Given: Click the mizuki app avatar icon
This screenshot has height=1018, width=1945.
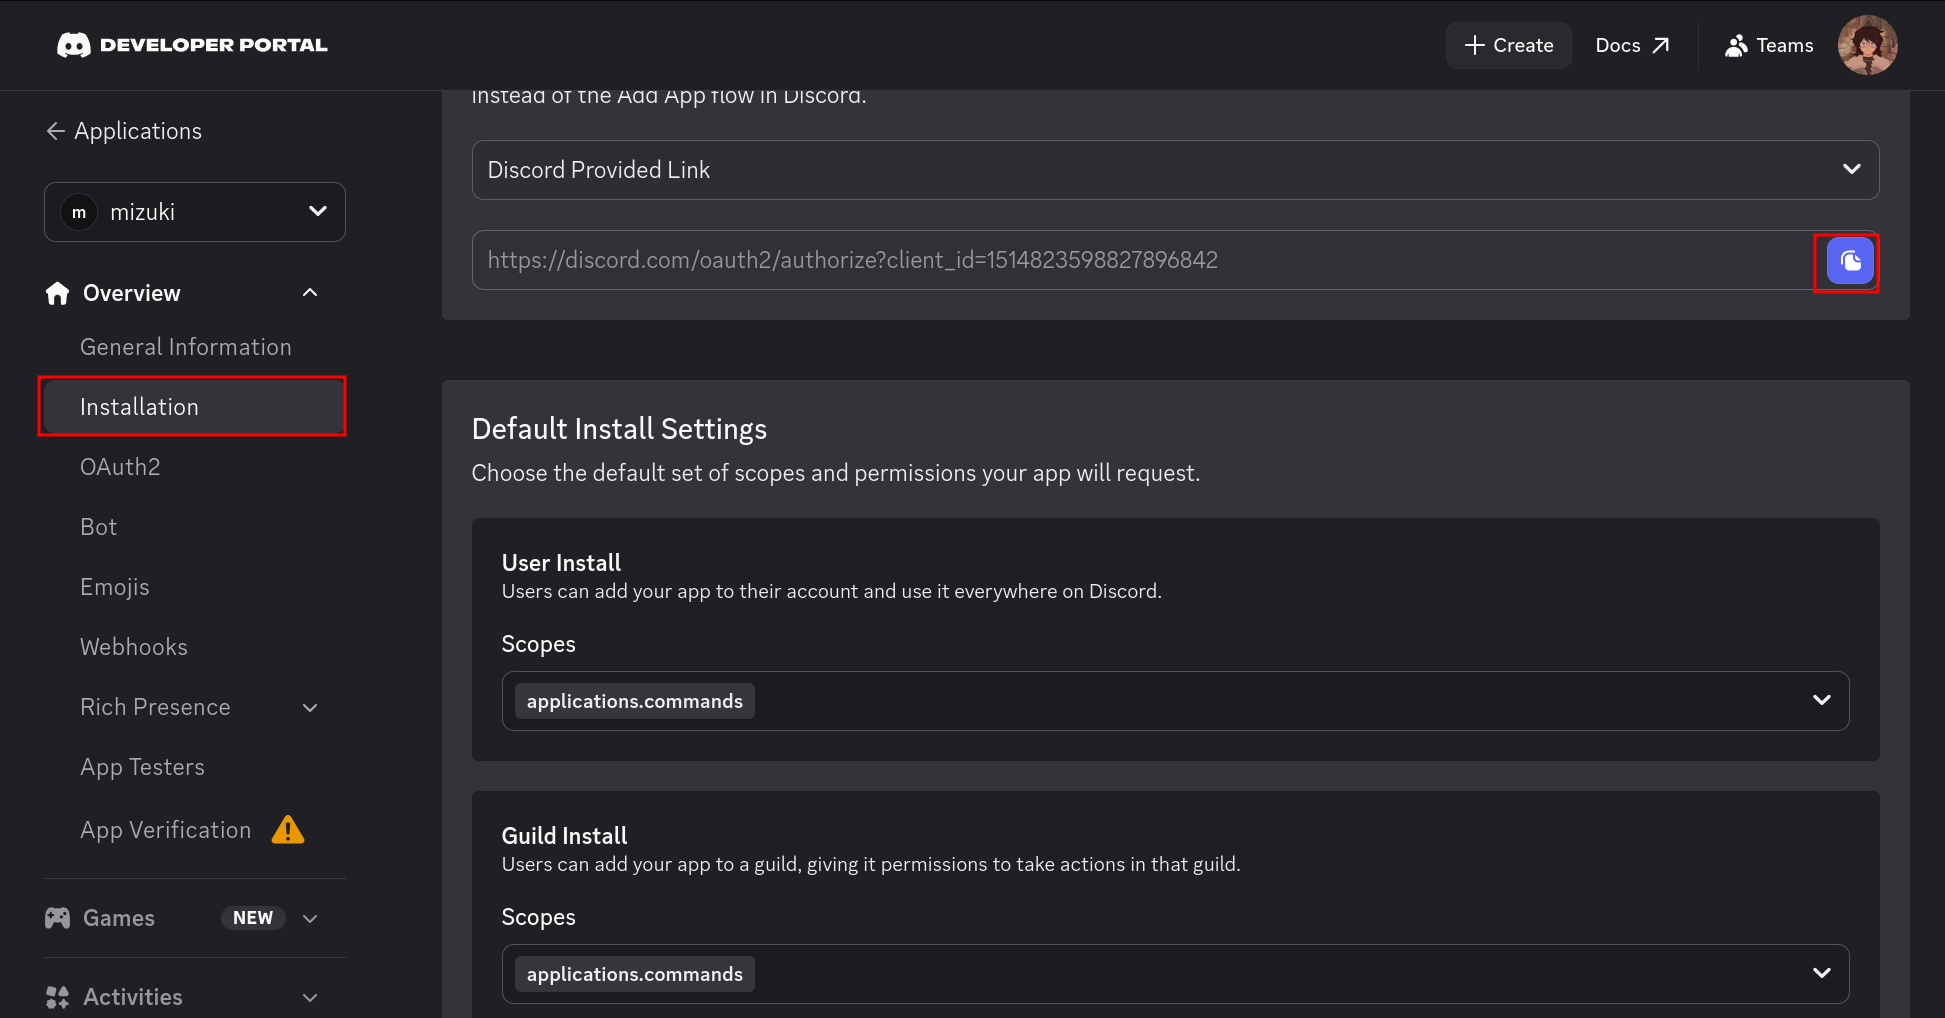Looking at the screenshot, I should pyautogui.click(x=79, y=212).
